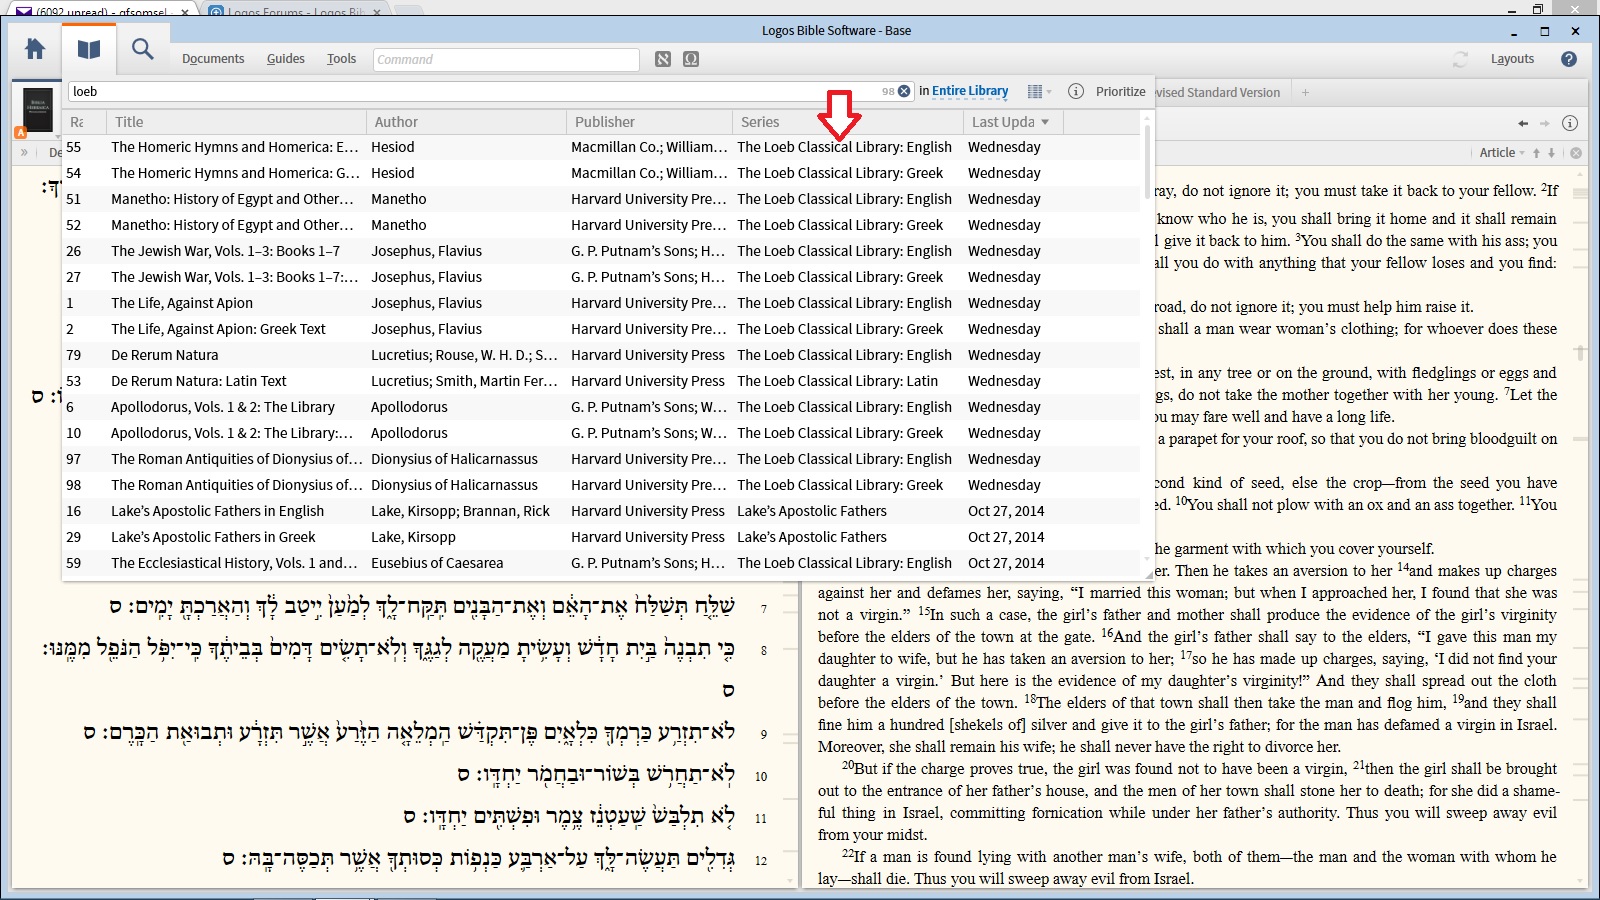Sort library by Publisher column
Viewport: 1600px width, 900px height.
click(649, 122)
